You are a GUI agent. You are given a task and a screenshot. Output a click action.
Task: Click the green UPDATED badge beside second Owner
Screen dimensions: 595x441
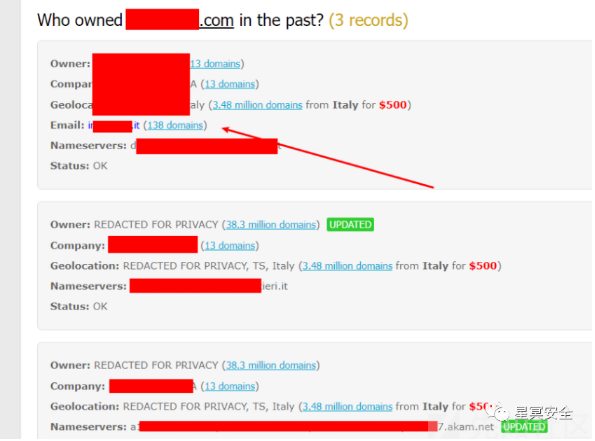(350, 225)
